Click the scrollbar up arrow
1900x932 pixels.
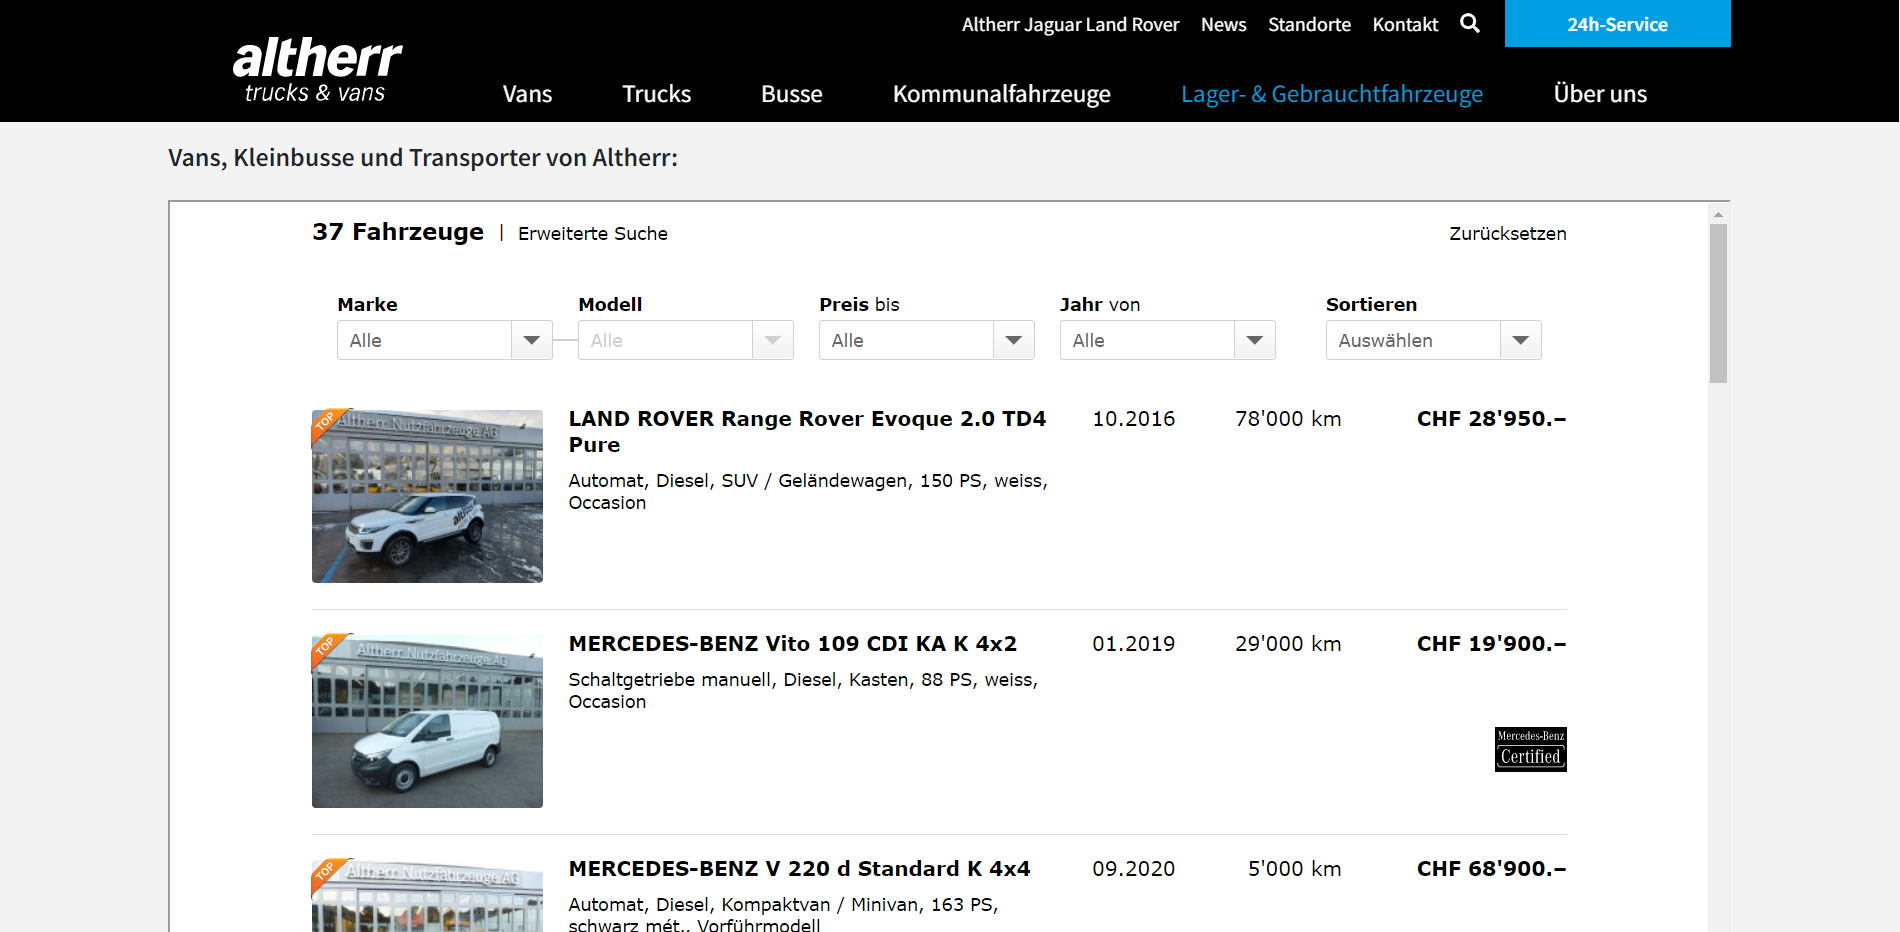click(1718, 214)
